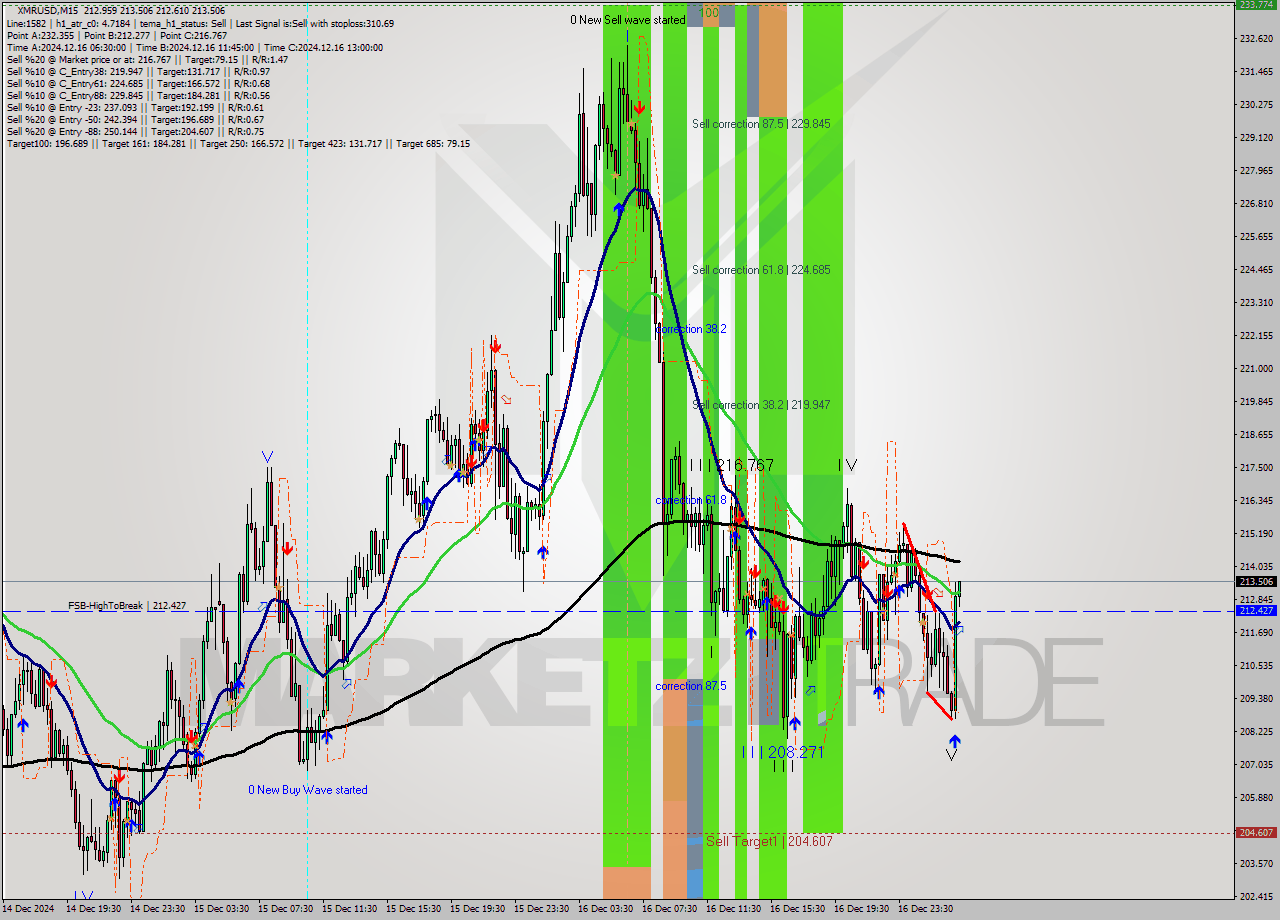
Task: Click the 223.310 price axis value
Action: click(1255, 303)
